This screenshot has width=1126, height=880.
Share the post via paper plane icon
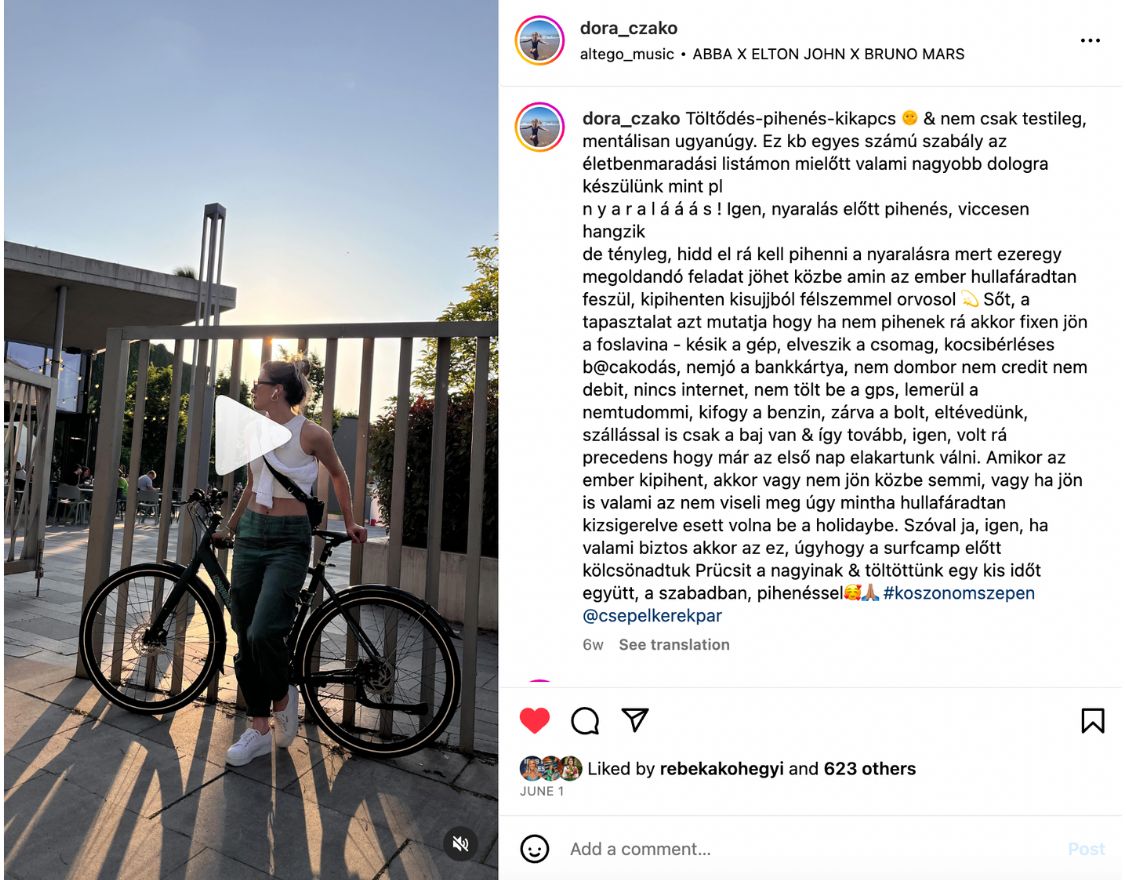(x=635, y=719)
